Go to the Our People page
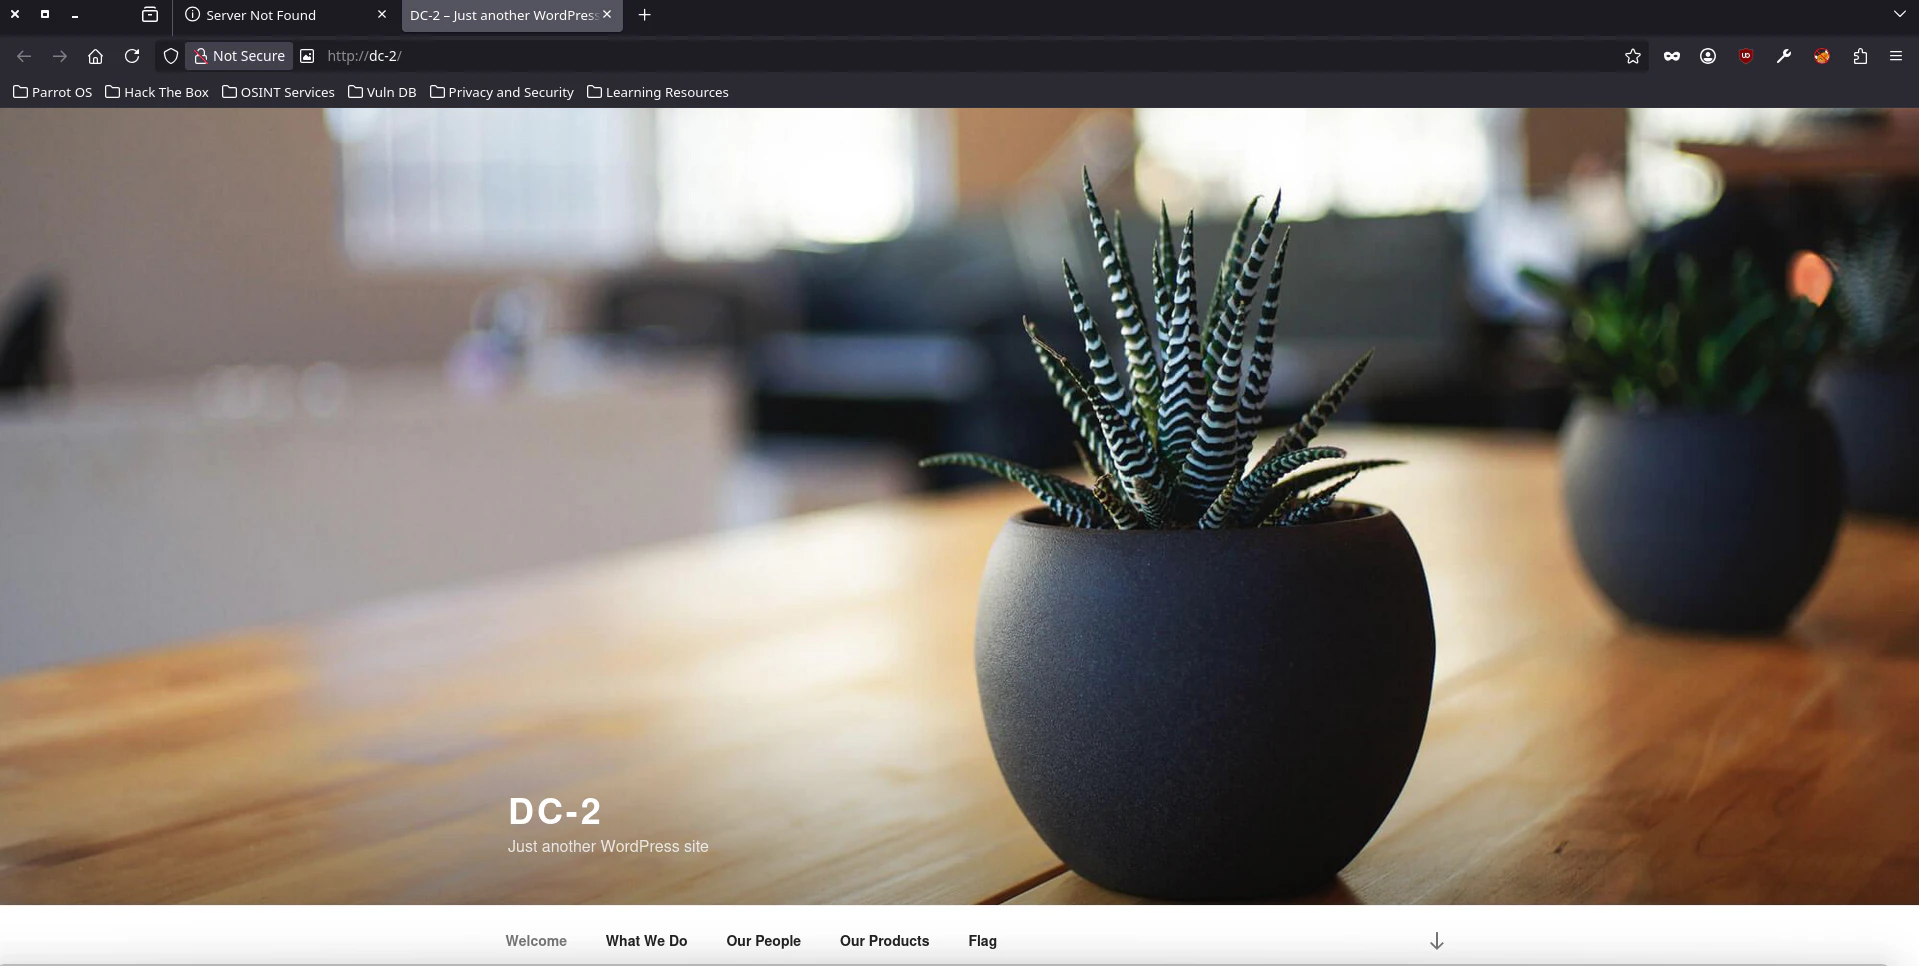This screenshot has height=966, width=1919. coord(764,941)
